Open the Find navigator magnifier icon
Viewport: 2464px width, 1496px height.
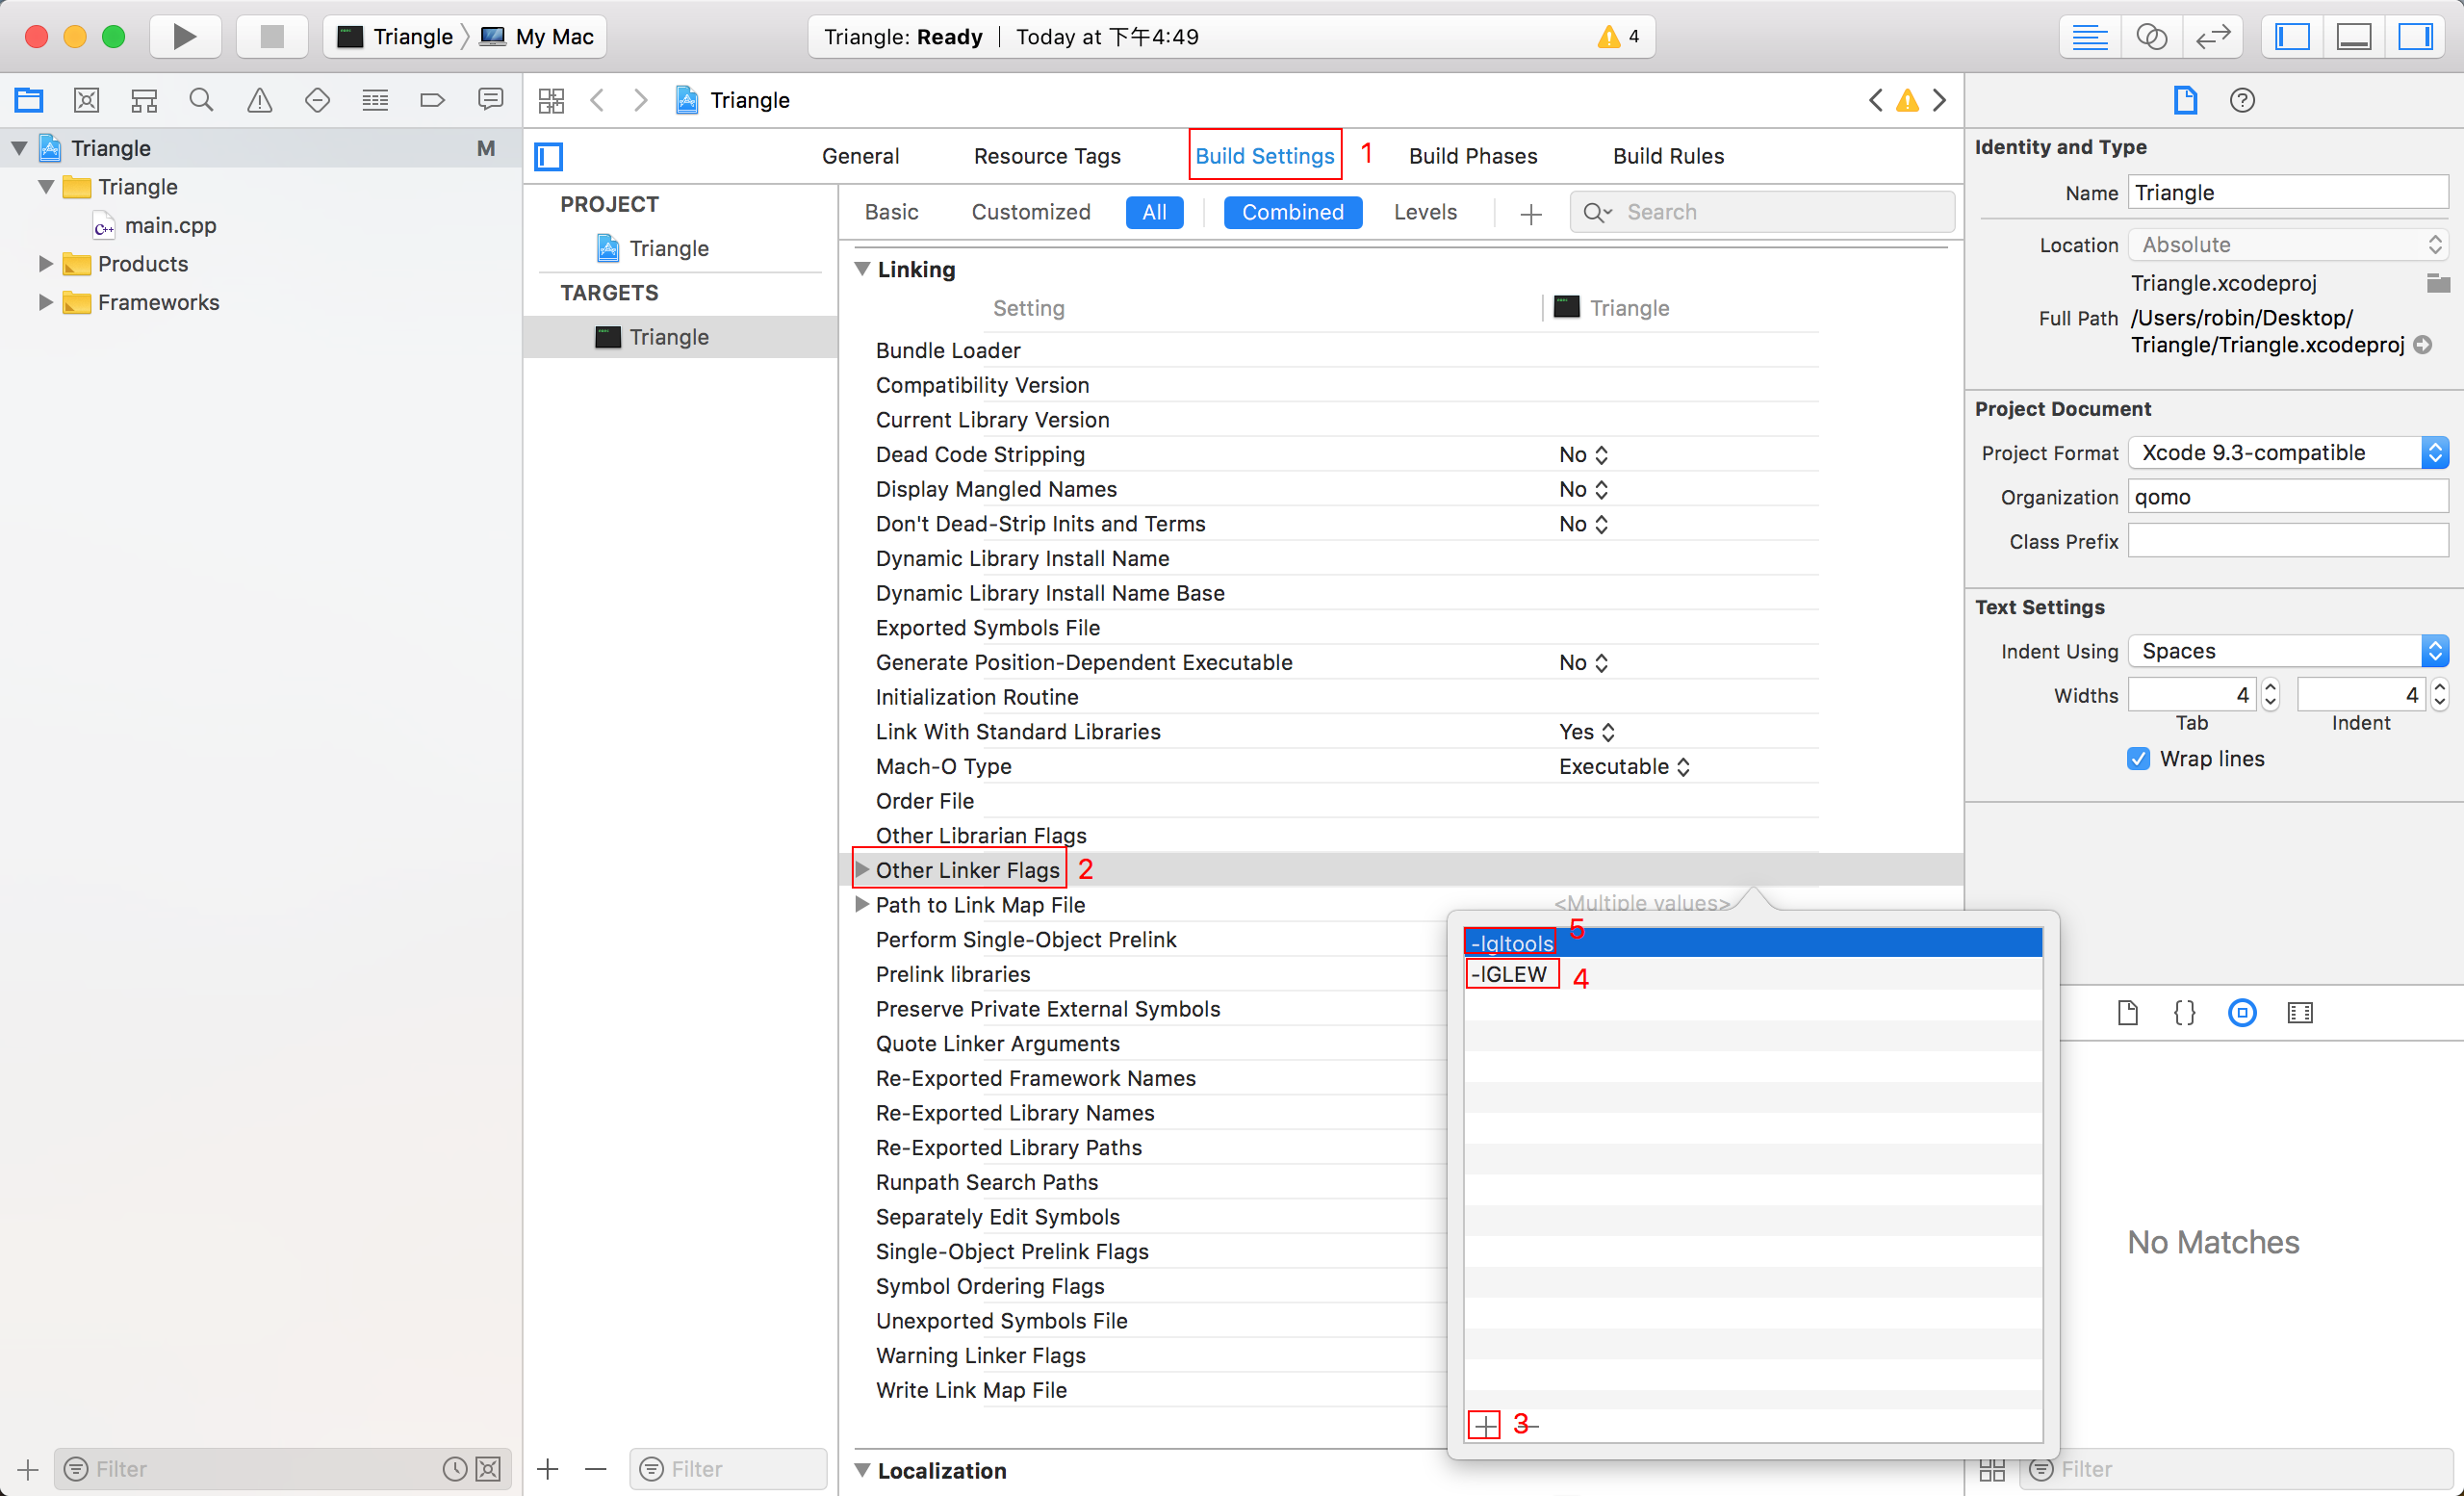point(201,100)
